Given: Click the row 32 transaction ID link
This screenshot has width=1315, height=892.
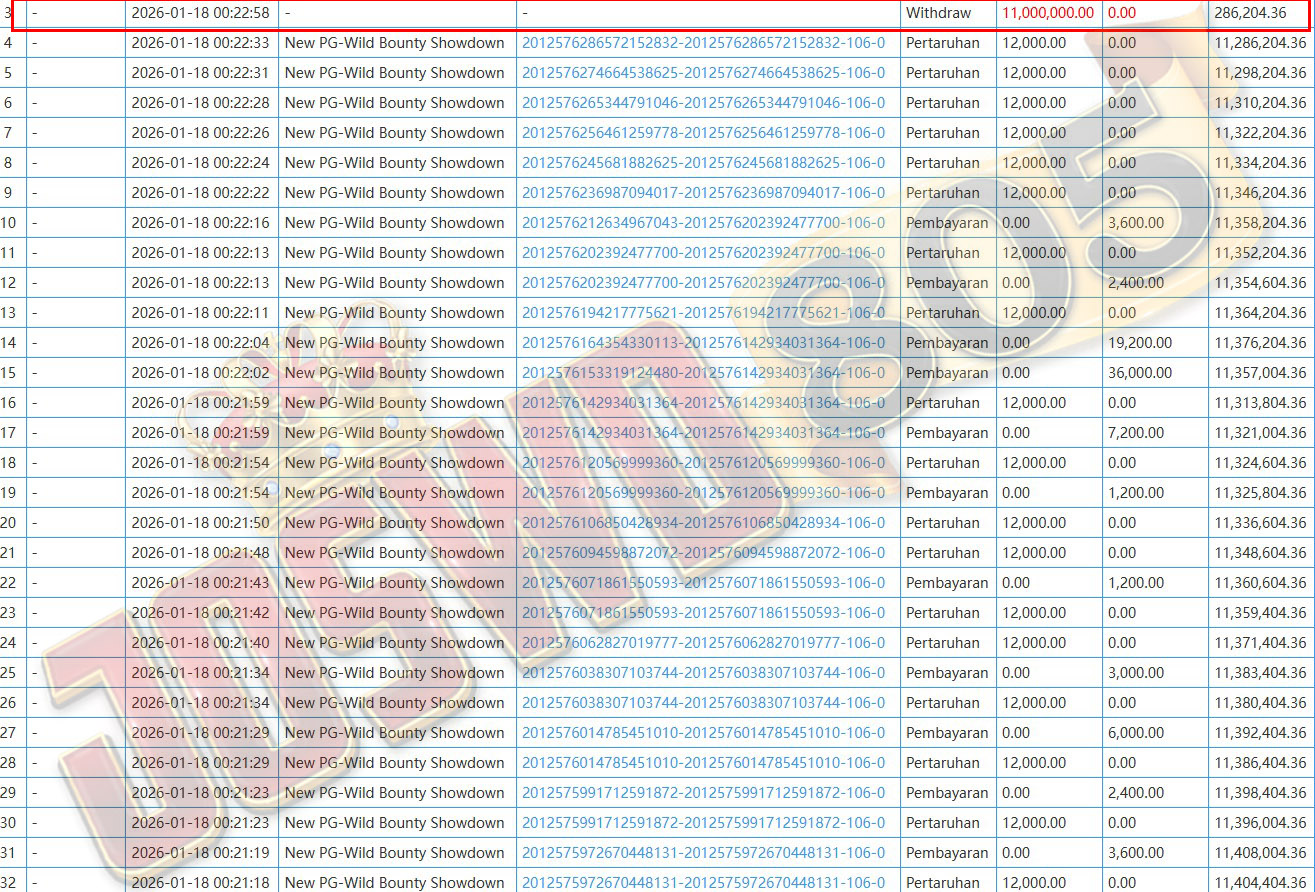Looking at the screenshot, I should (x=703, y=882).
